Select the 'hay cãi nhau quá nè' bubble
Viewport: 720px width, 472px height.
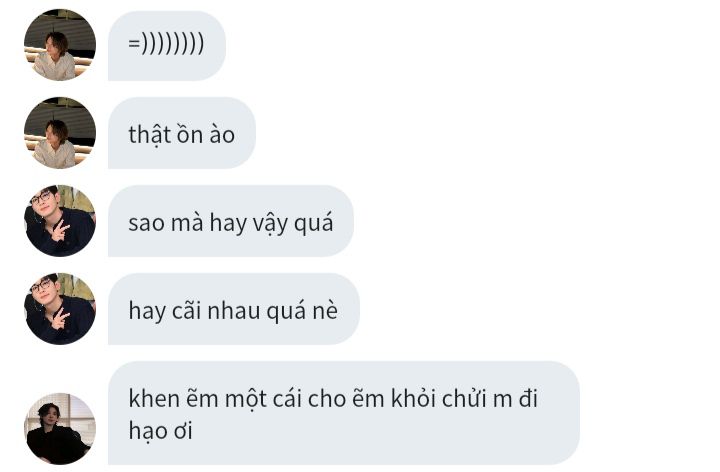pos(234,309)
